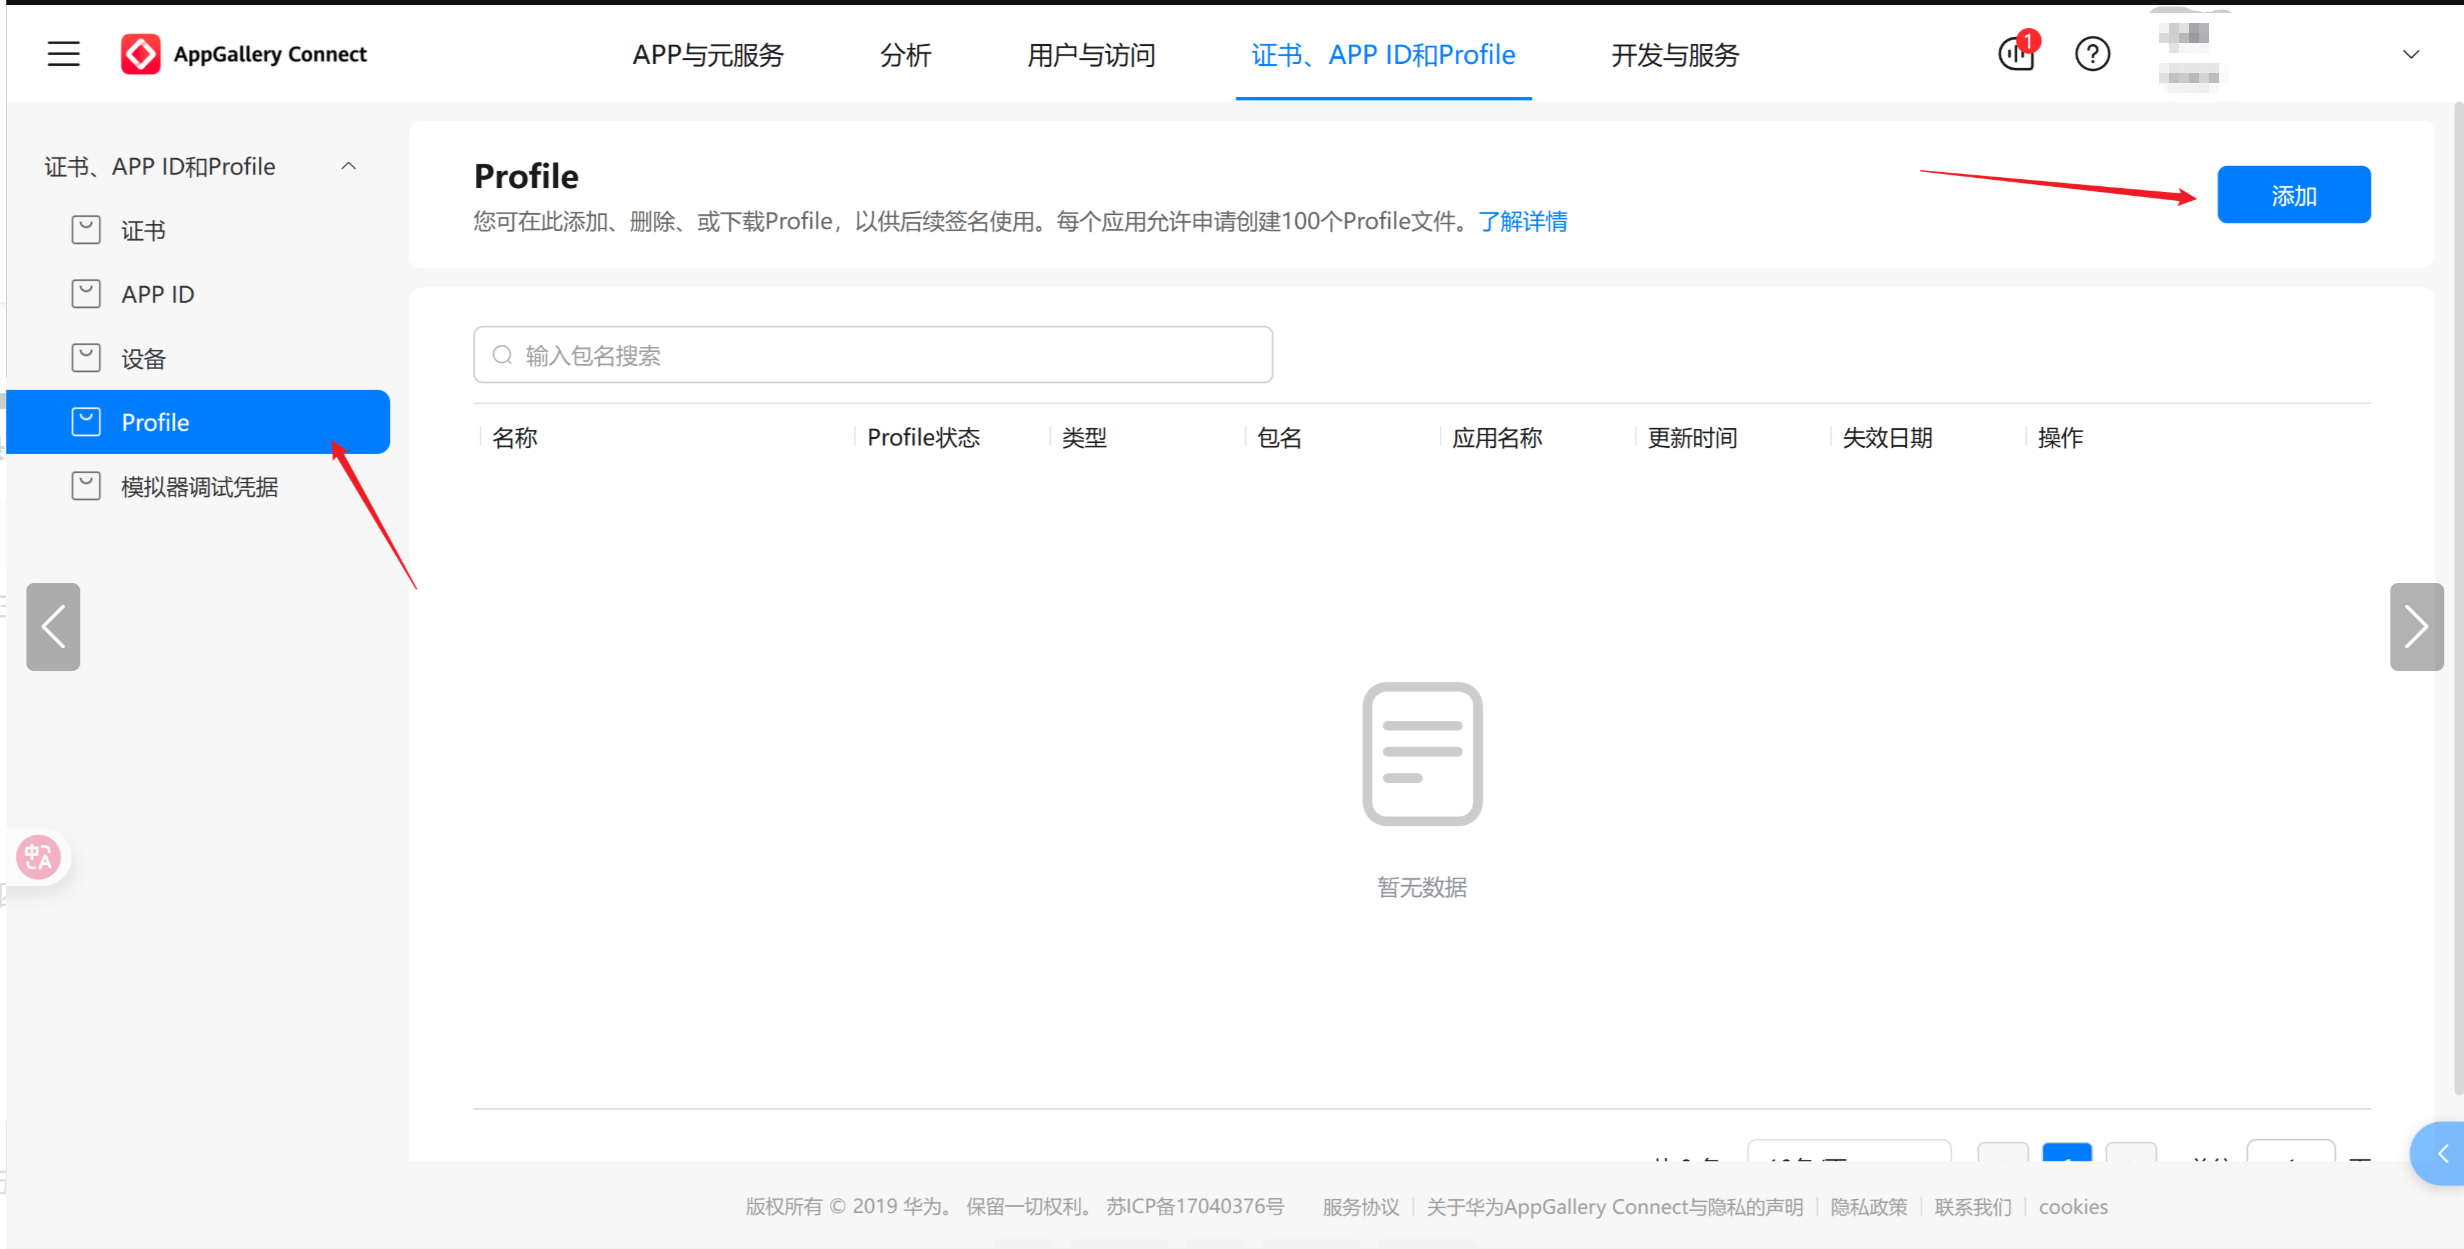Expand the account dropdown arrow at top right
The width and height of the screenshot is (2464, 1249).
click(2411, 54)
